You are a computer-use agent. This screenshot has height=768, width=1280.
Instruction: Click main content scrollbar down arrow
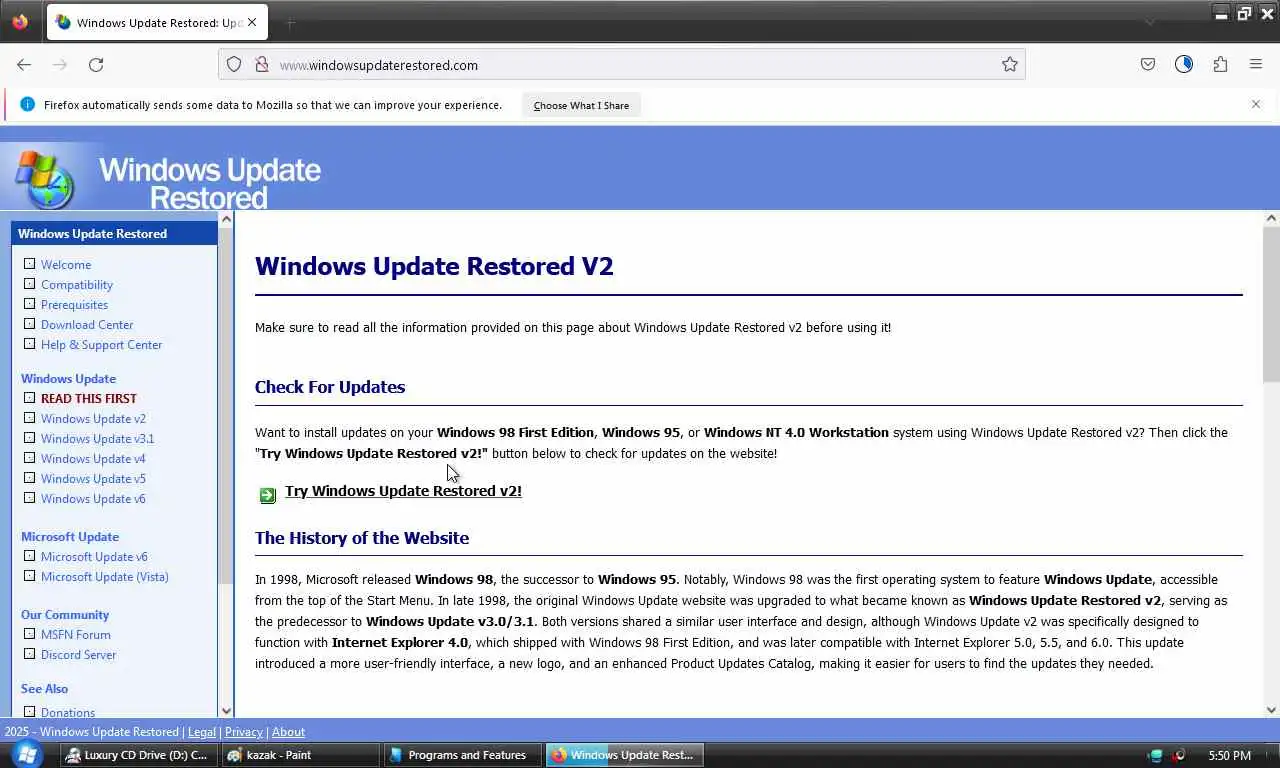(1272, 710)
